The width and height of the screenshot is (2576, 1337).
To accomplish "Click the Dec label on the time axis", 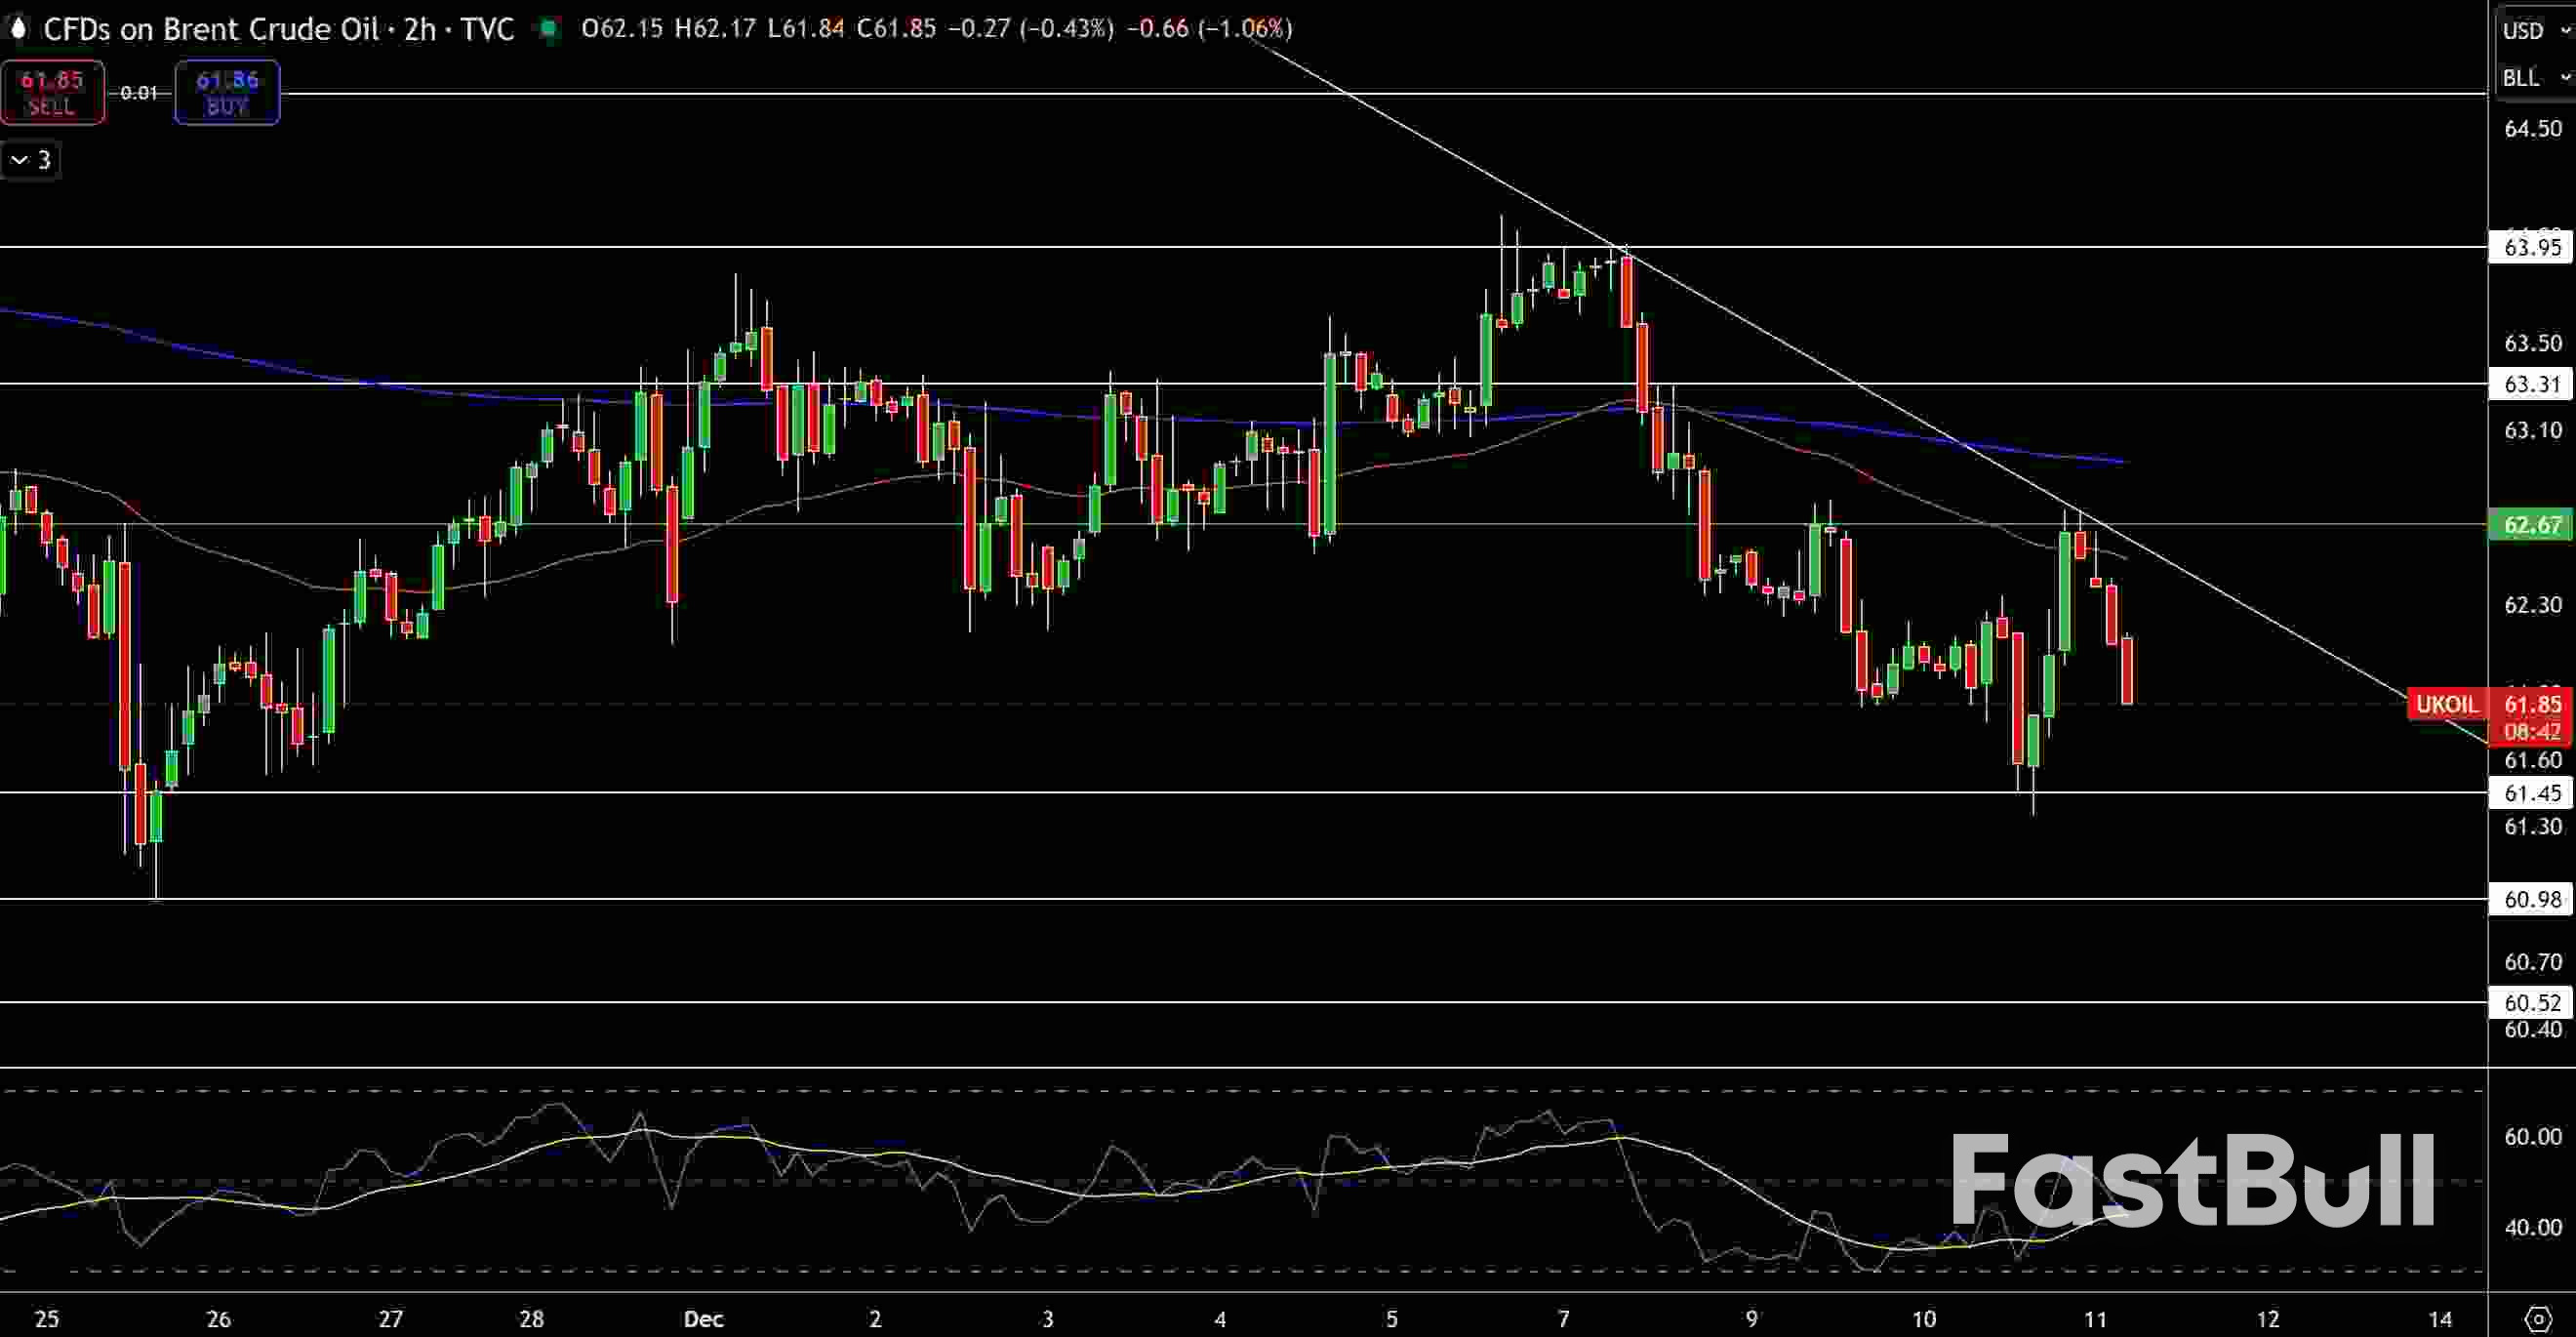I will pyautogui.click(x=703, y=1319).
